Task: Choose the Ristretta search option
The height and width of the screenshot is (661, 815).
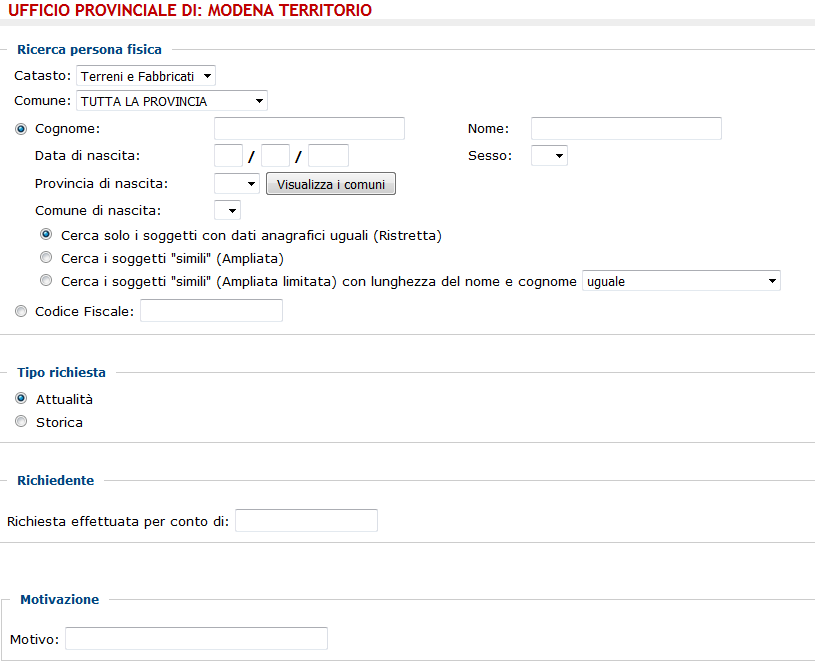Action: pos(46,234)
